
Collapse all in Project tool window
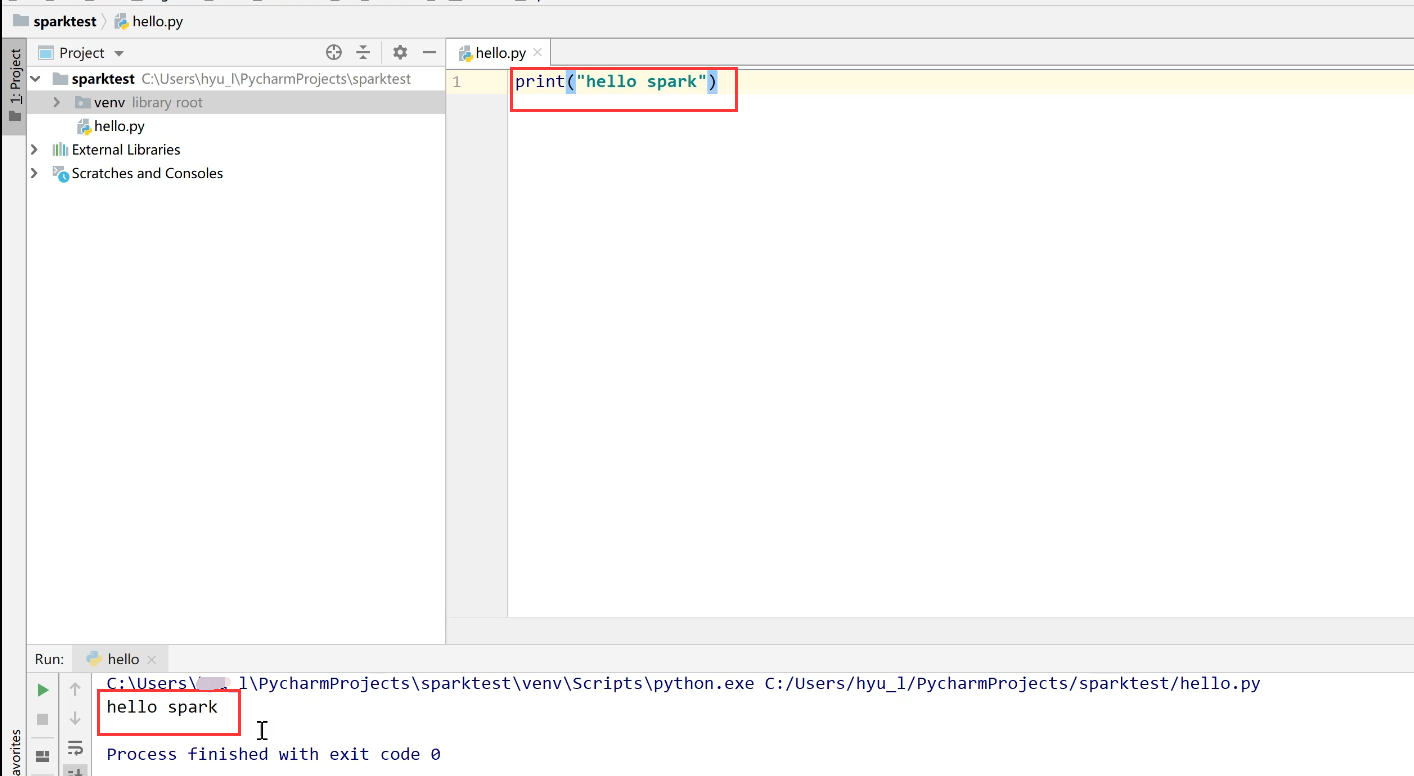click(x=363, y=53)
